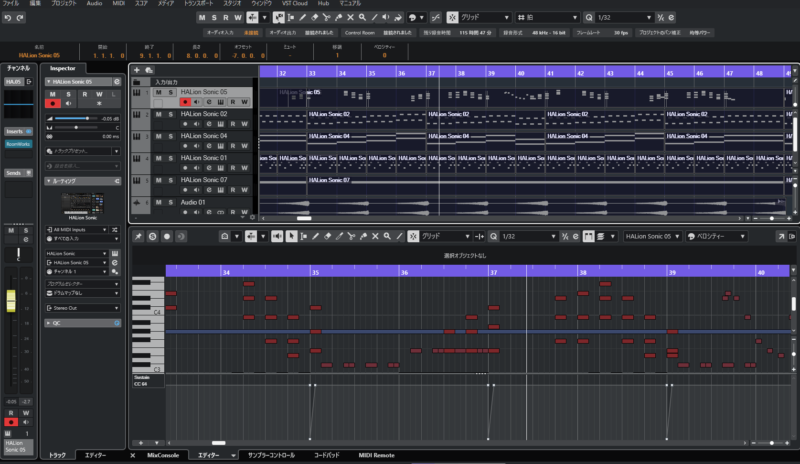Mute the HALion Sonic 02 track
This screenshot has width=800, height=464.
tap(157, 115)
